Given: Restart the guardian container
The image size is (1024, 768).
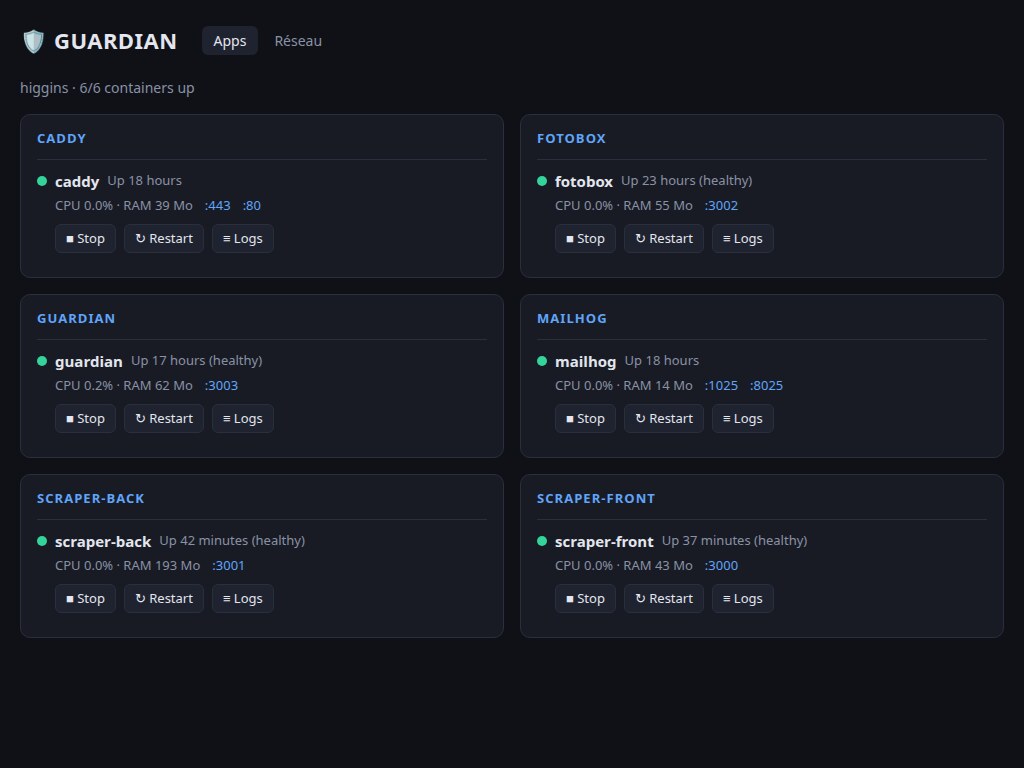Looking at the screenshot, I should pos(164,419).
